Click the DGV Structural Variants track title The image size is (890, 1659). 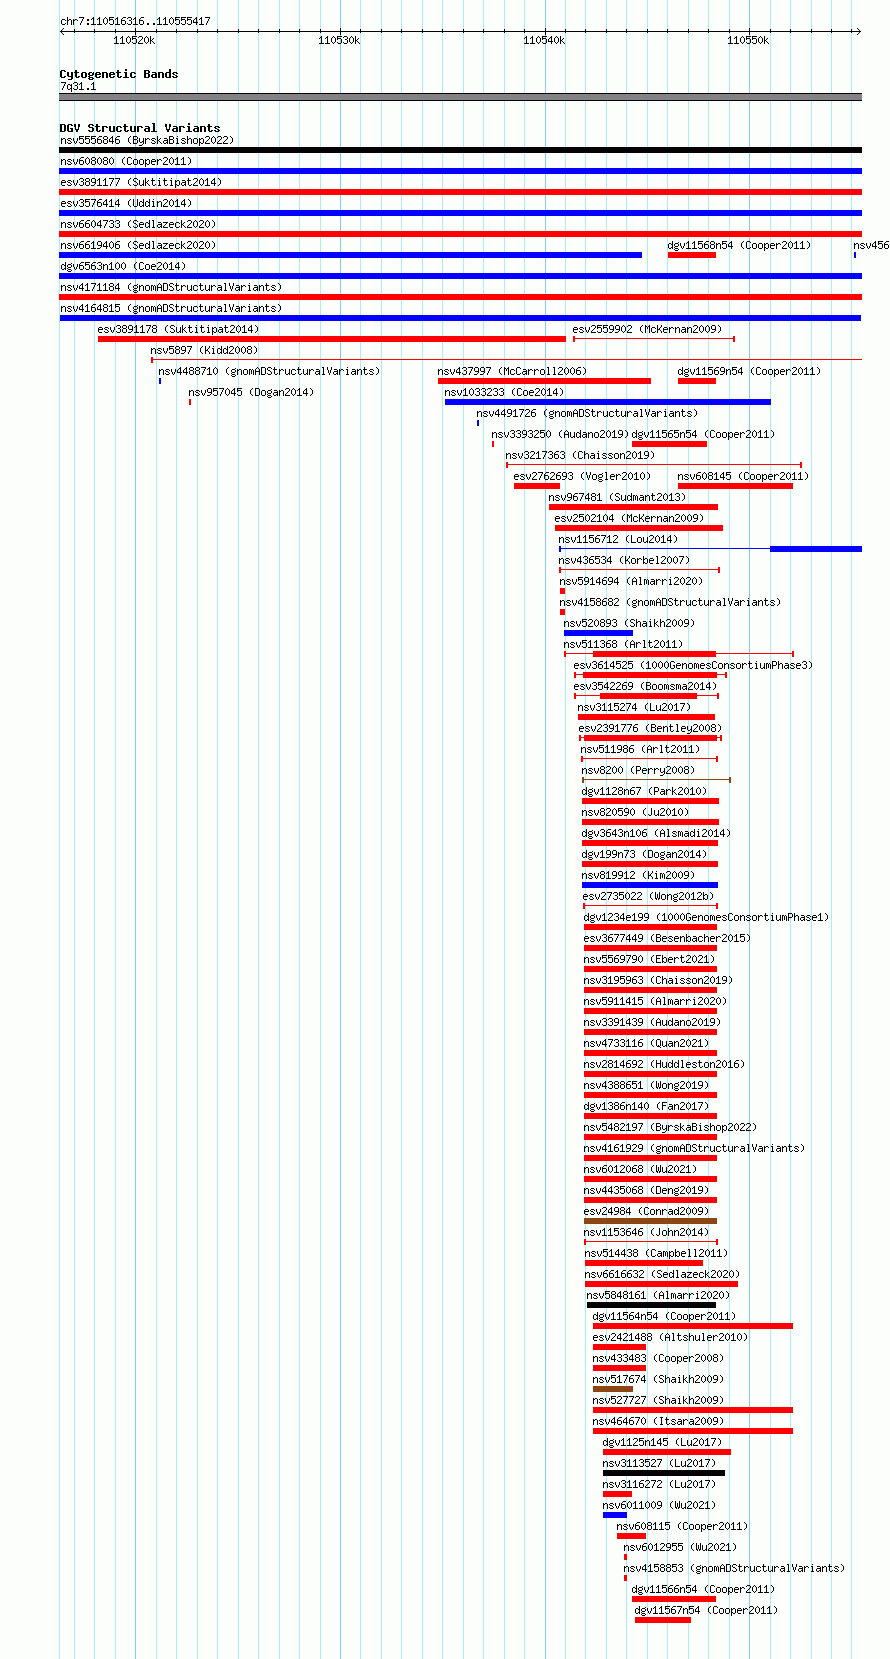(x=140, y=128)
